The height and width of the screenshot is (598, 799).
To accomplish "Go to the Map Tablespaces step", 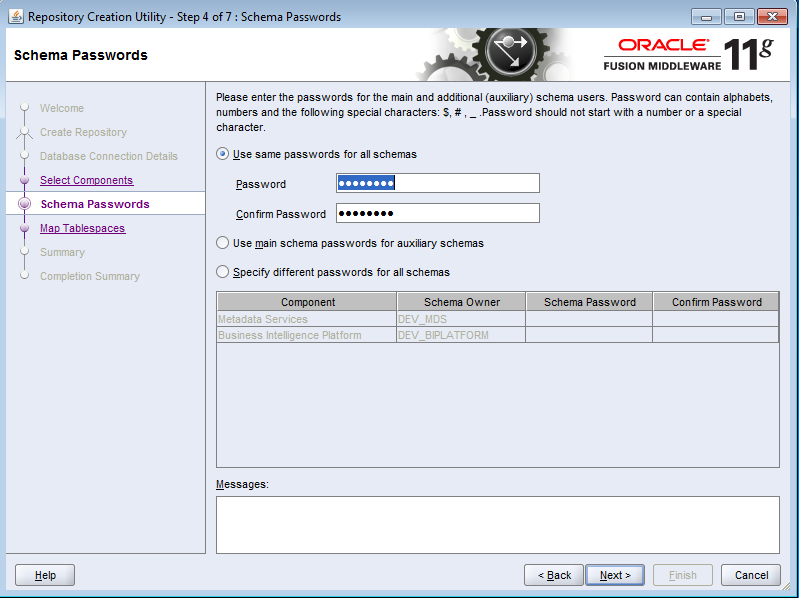I will 83,228.
